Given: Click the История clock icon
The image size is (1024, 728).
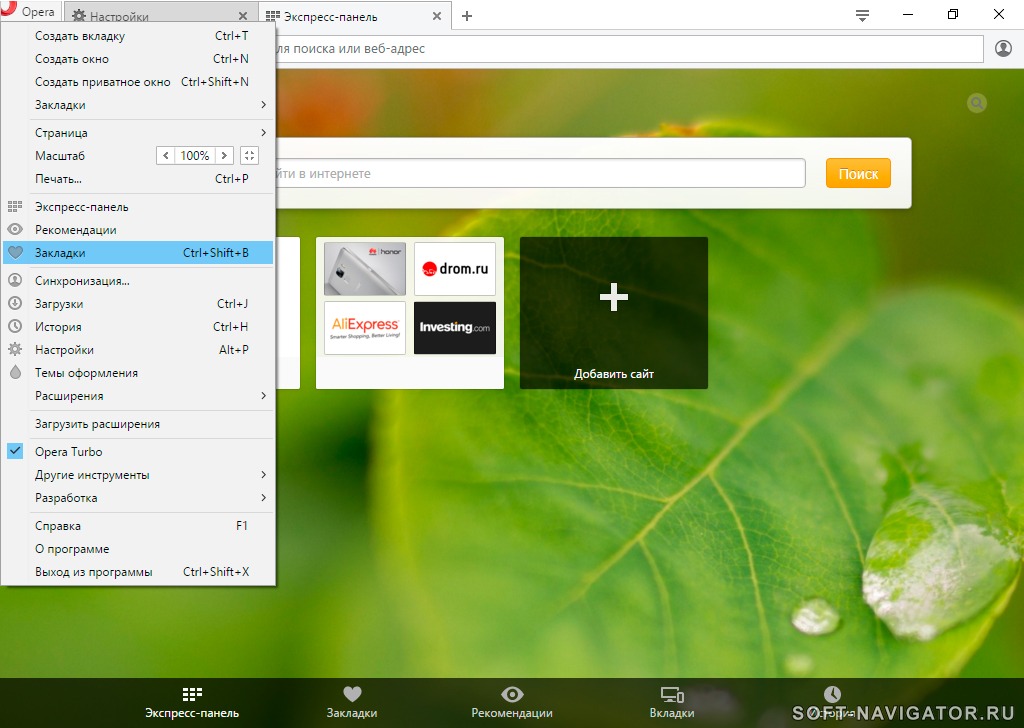Looking at the screenshot, I should pyautogui.click(x=15, y=326).
